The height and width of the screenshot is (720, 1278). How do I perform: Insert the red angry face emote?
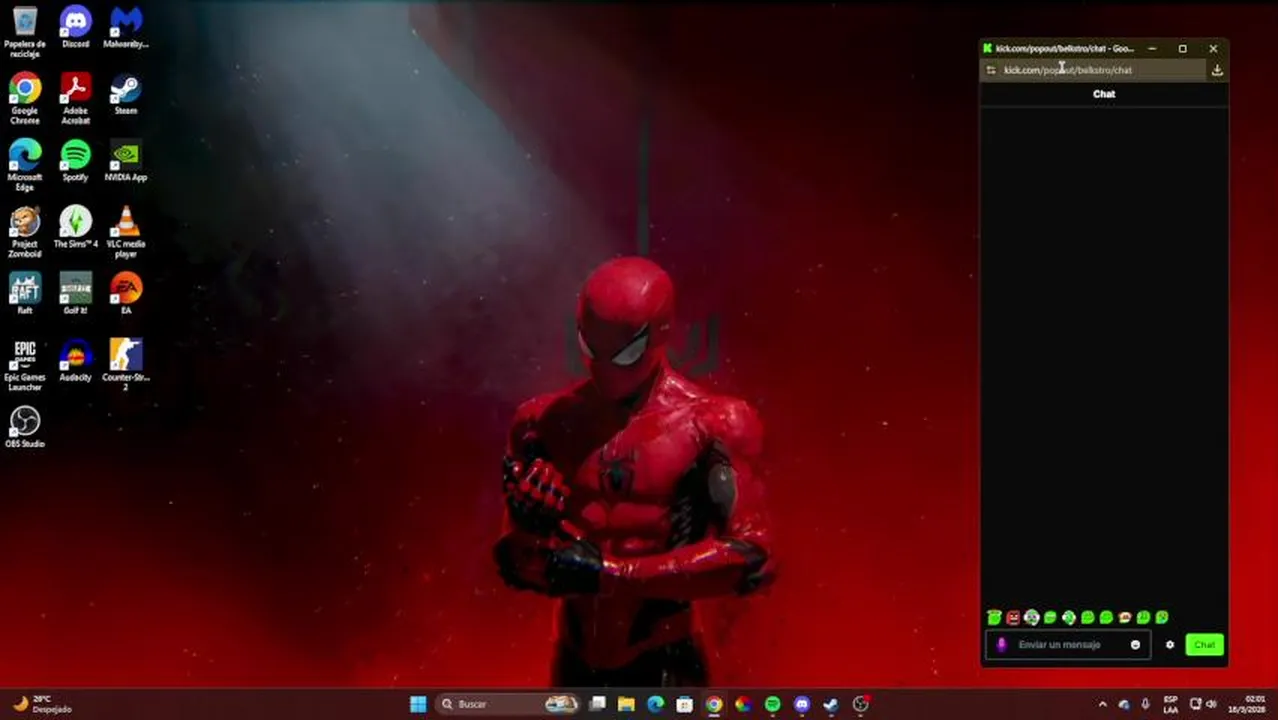(1013, 618)
